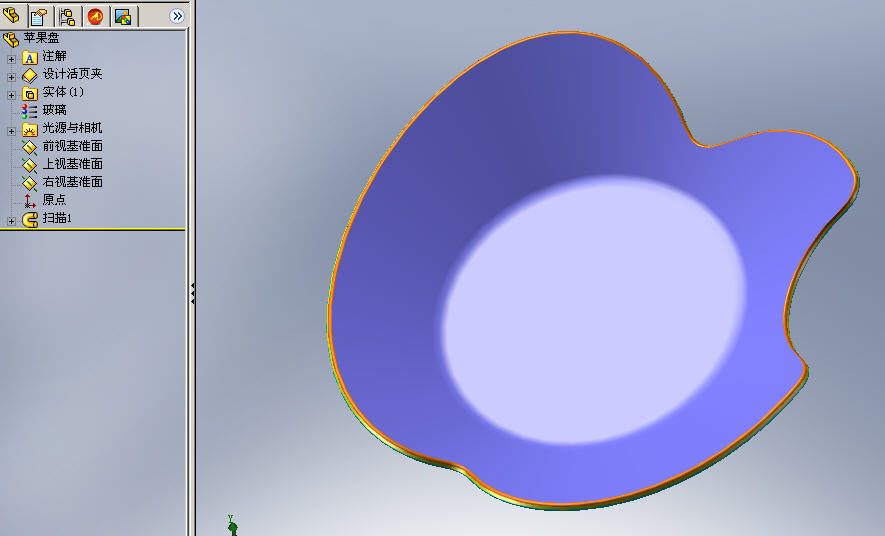Screen dimensions: 885x536
Task: Open the DisplayManager tab
Action: click(x=123, y=16)
